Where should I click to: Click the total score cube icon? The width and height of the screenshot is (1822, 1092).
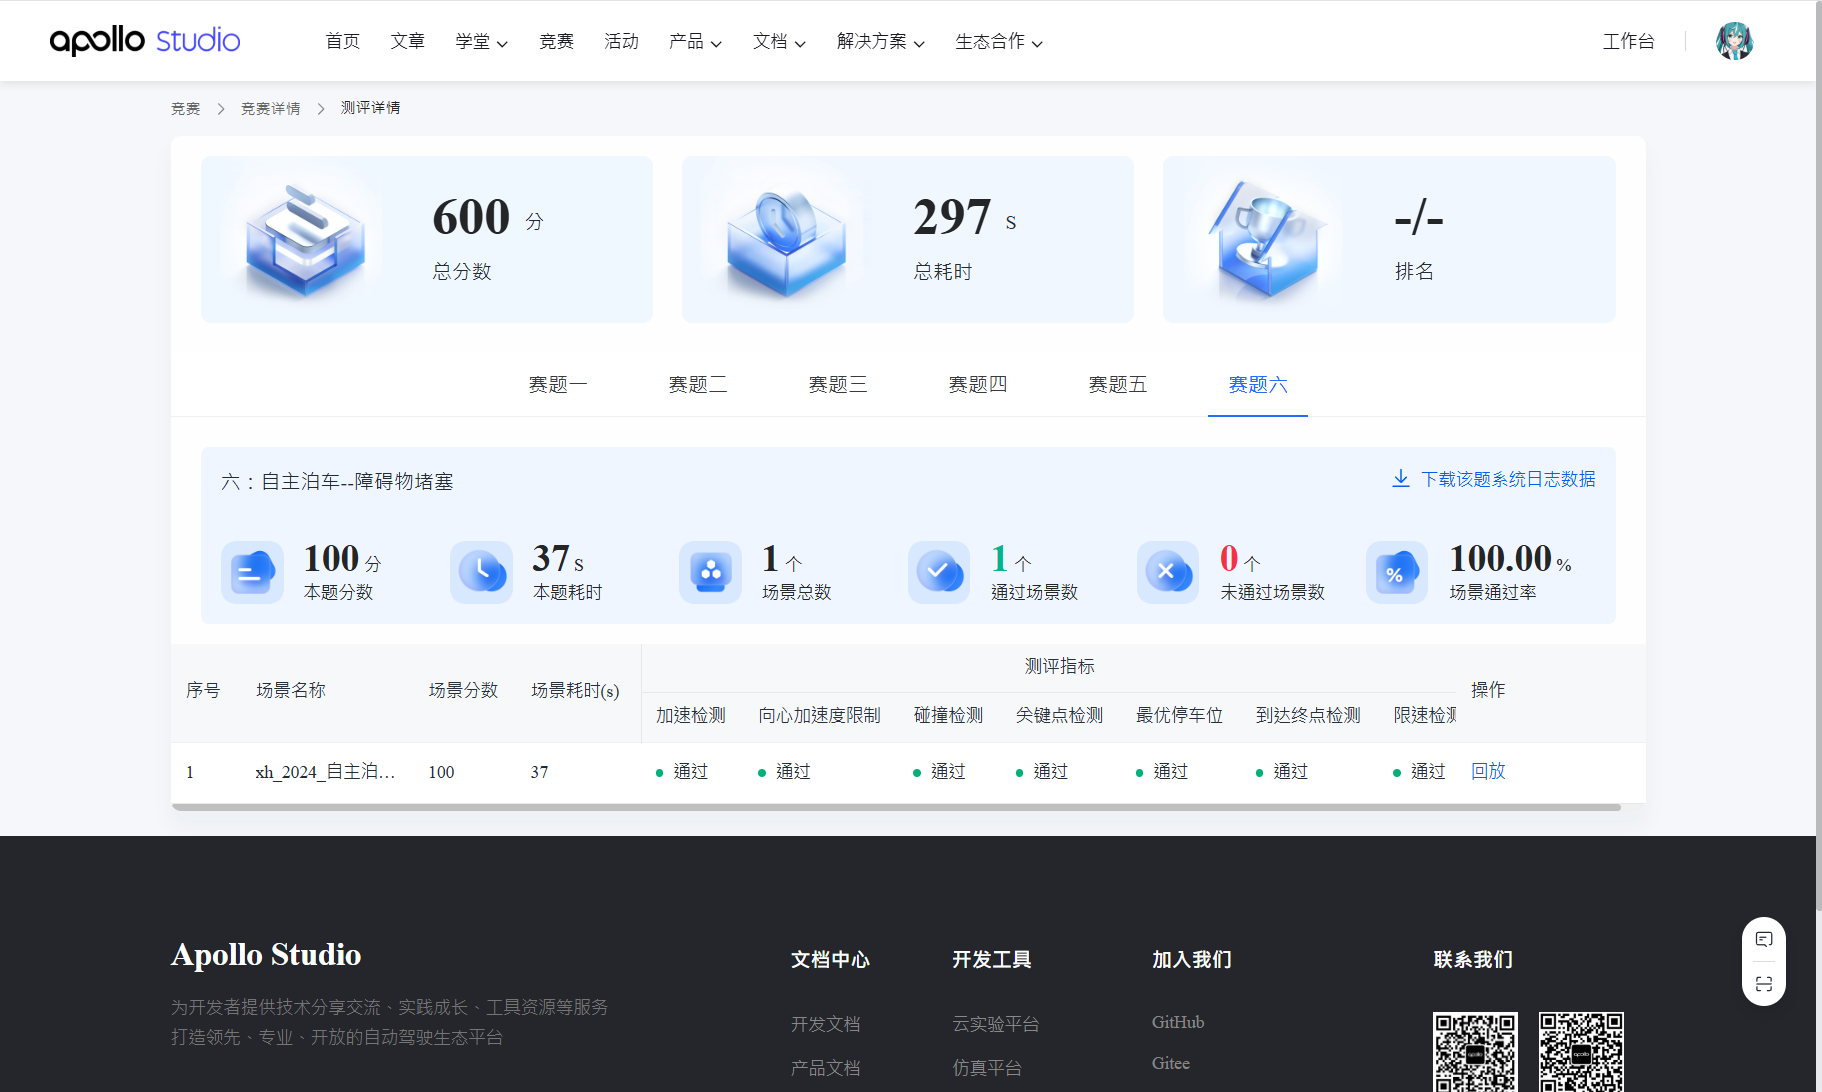pyautogui.click(x=305, y=240)
